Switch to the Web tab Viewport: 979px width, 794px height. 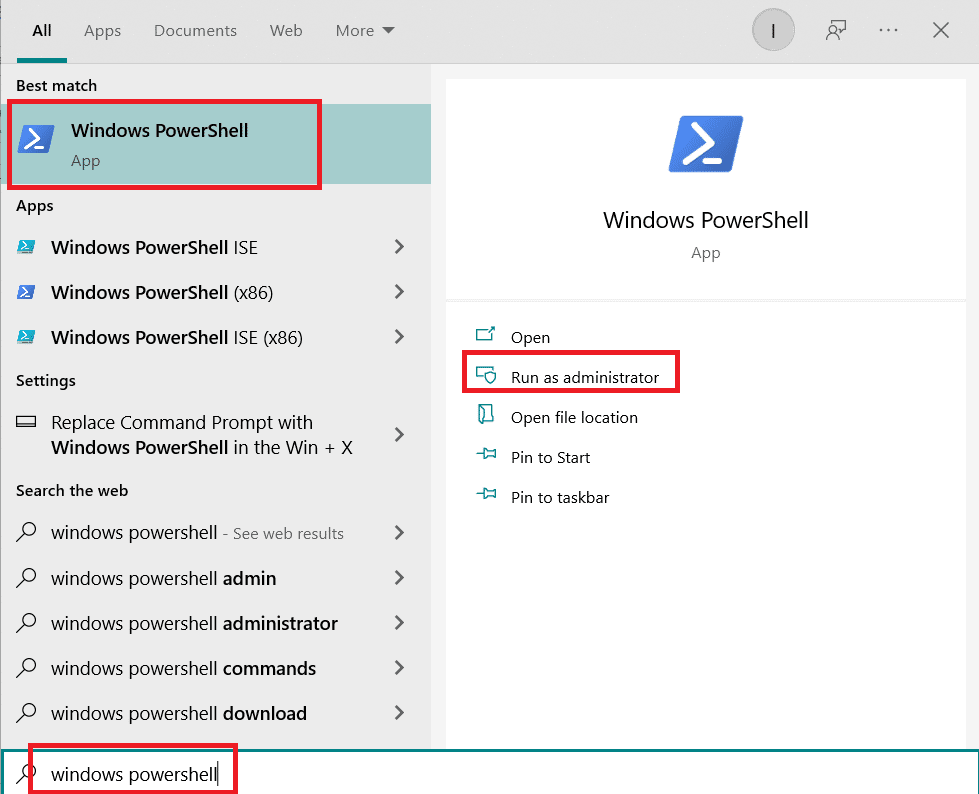pos(286,30)
